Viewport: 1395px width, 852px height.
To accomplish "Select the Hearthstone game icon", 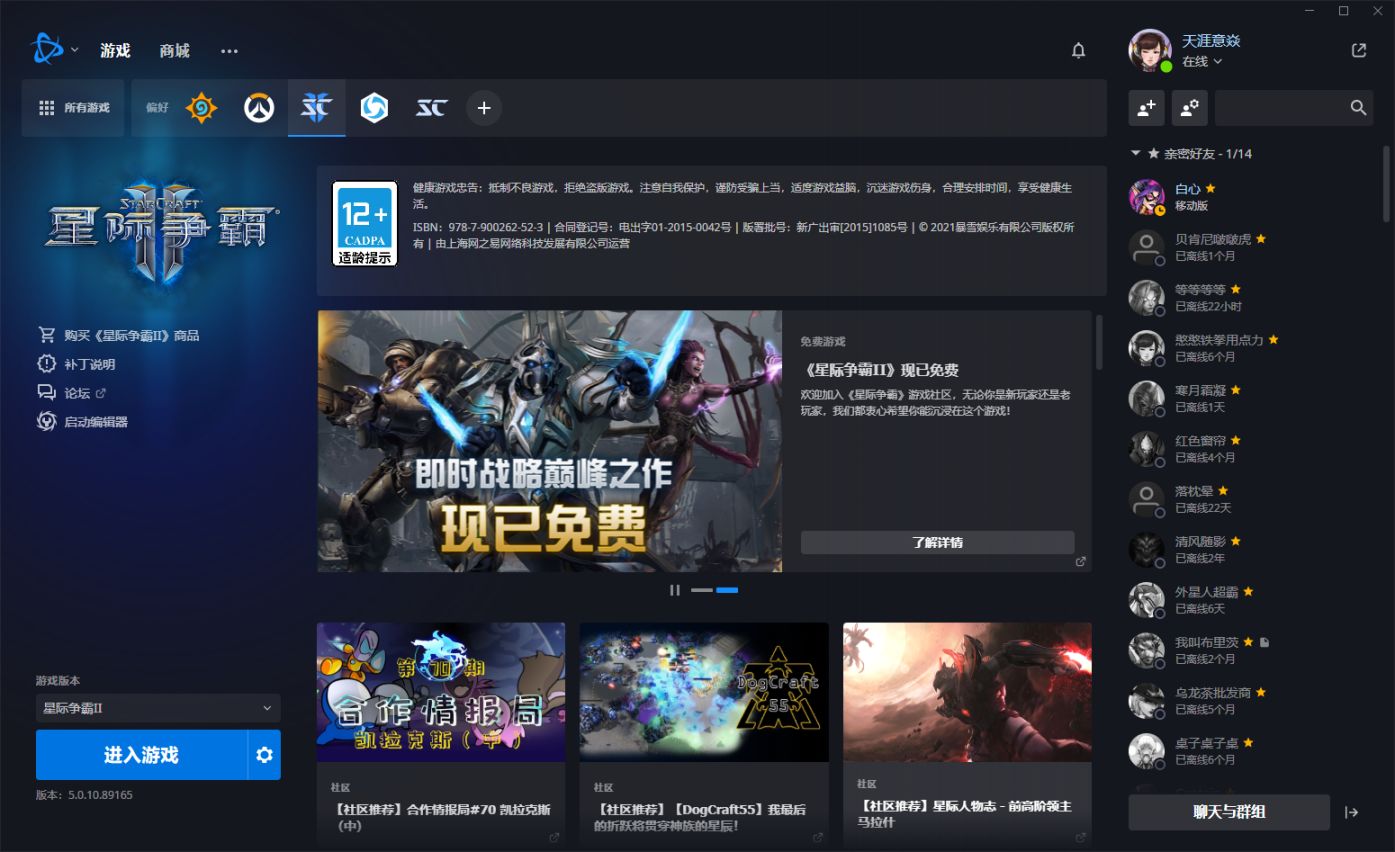I will [201, 108].
